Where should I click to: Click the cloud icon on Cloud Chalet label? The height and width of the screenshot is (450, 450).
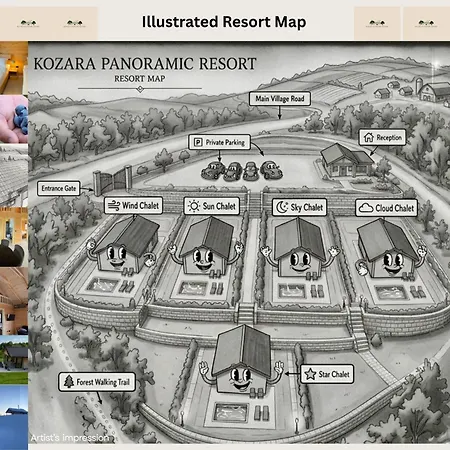point(366,208)
